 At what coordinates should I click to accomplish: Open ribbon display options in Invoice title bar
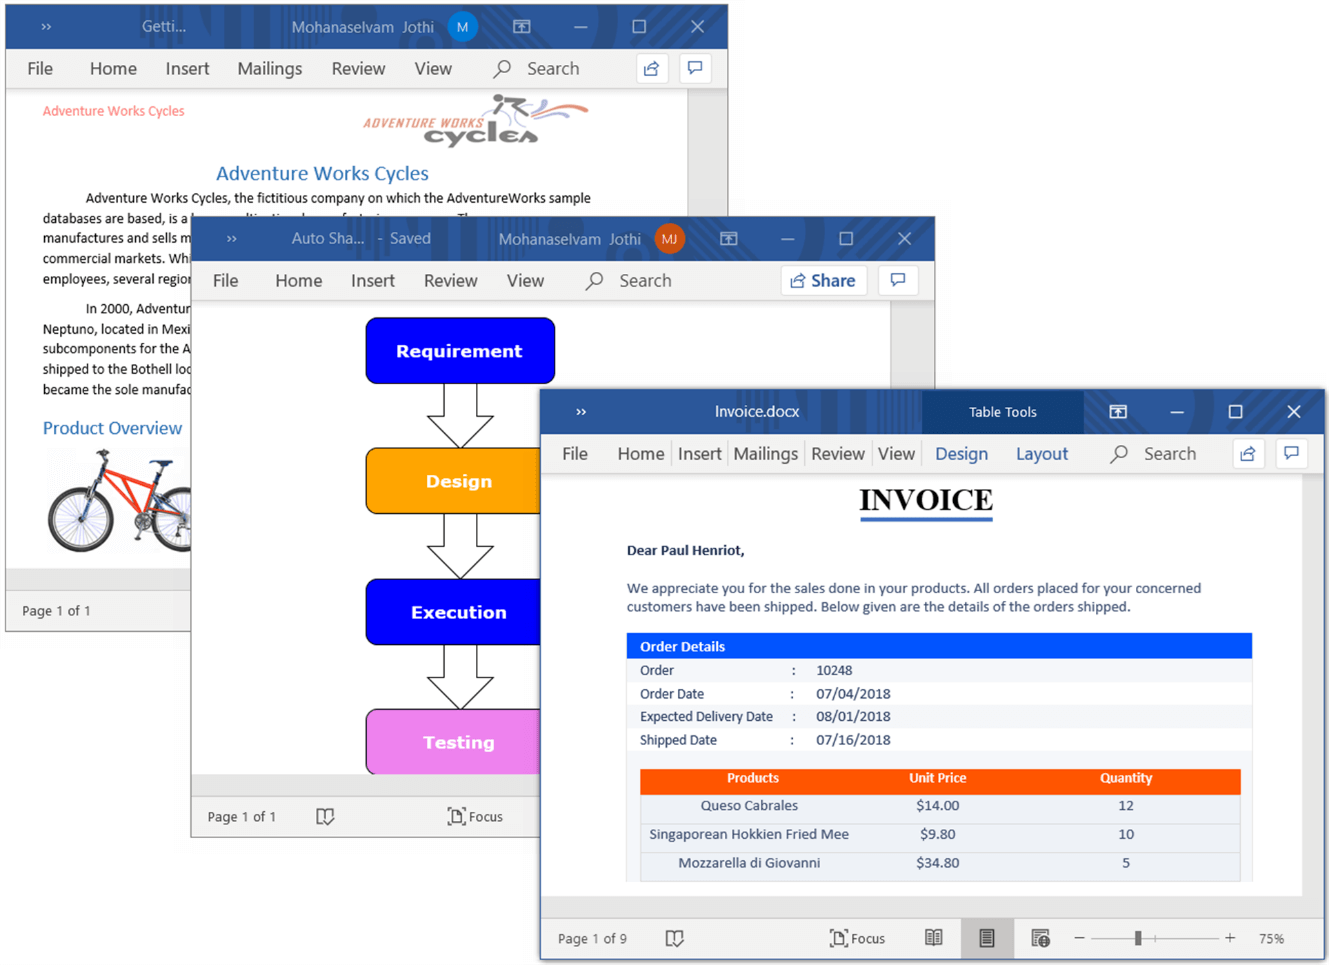[x=1118, y=412]
